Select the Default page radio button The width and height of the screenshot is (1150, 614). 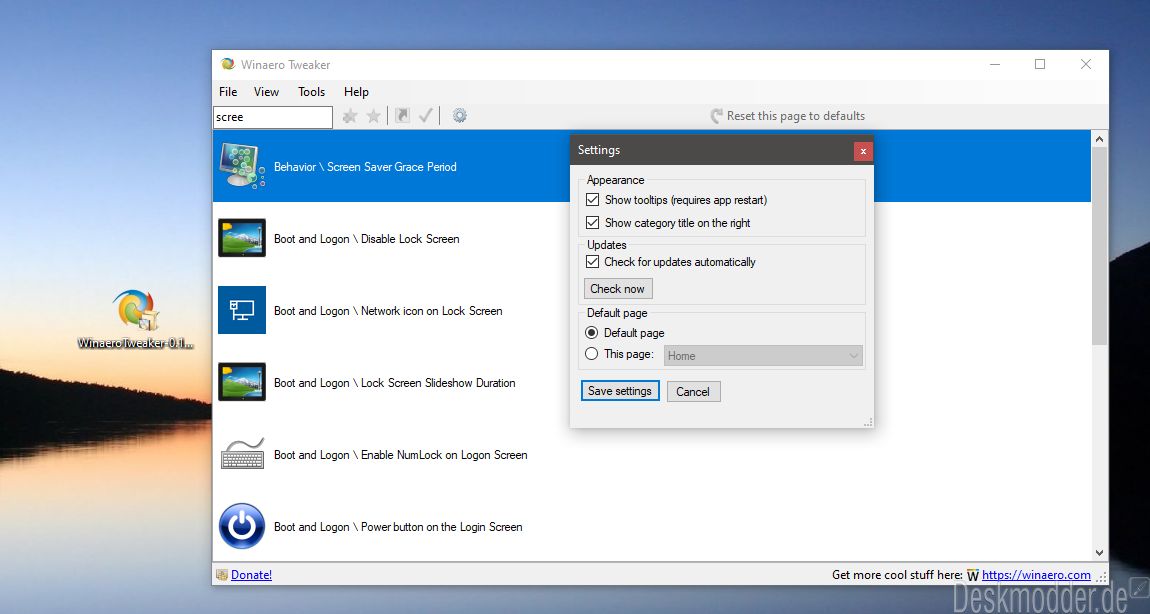coord(592,332)
